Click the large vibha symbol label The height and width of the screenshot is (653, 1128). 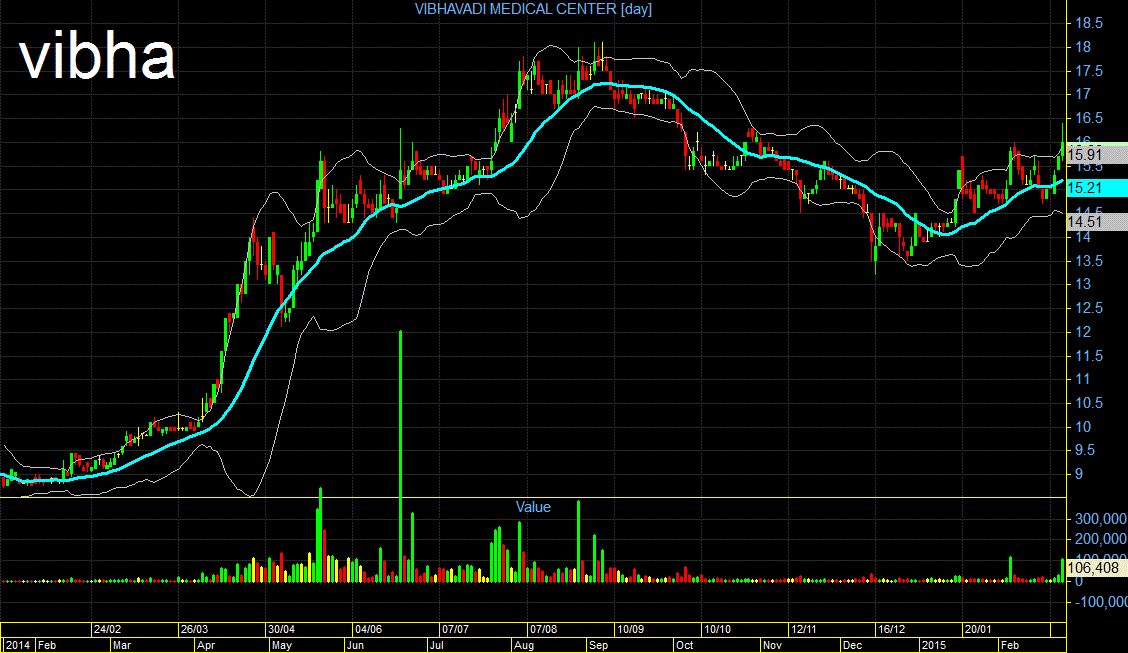[x=96, y=57]
